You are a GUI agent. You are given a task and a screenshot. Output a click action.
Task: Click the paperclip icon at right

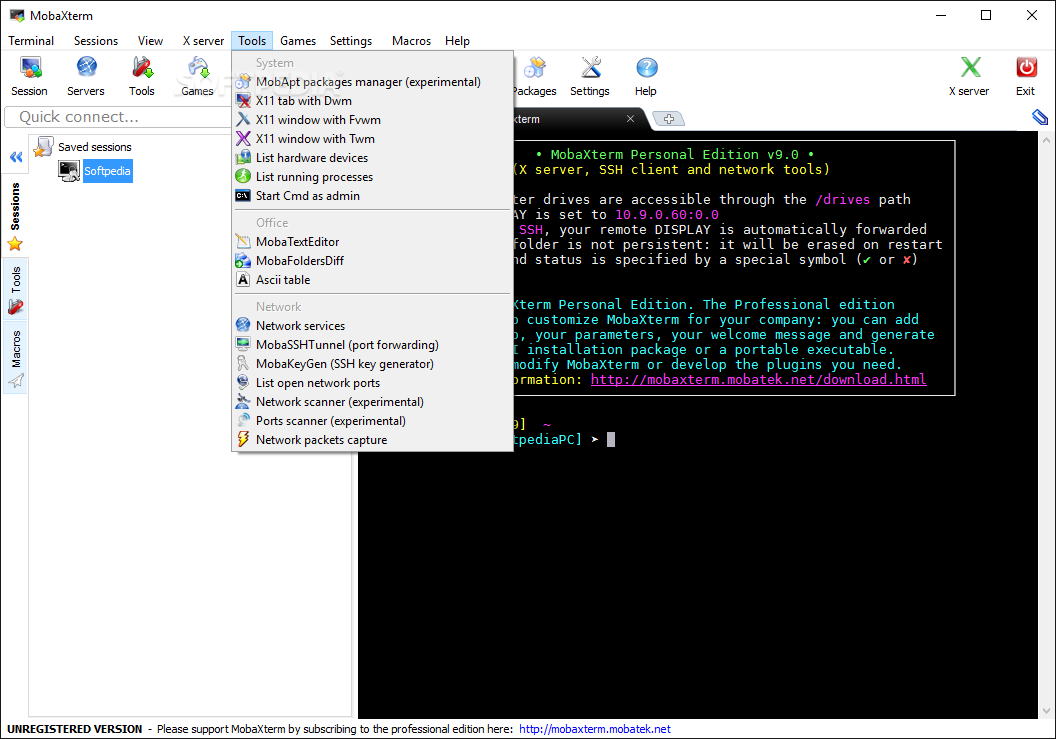click(1040, 118)
